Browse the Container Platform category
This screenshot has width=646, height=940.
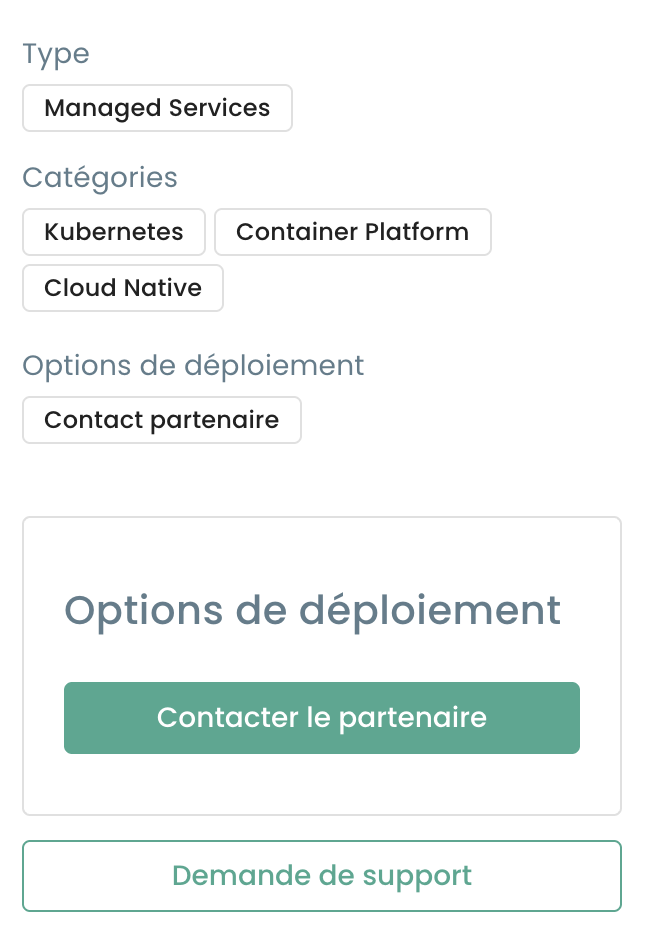pyautogui.click(x=352, y=232)
